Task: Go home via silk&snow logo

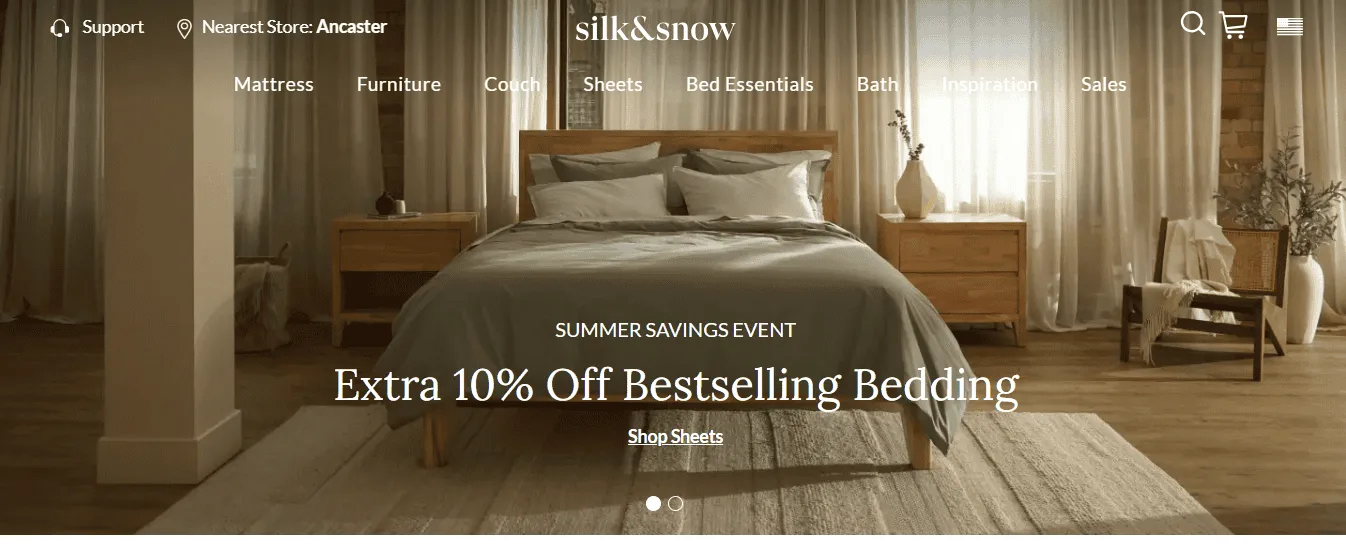Action: [655, 28]
